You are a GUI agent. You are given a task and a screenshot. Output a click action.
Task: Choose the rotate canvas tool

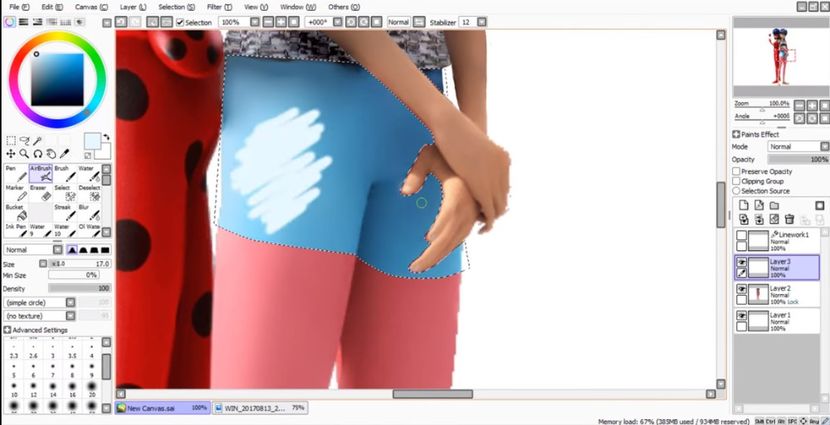coord(38,154)
